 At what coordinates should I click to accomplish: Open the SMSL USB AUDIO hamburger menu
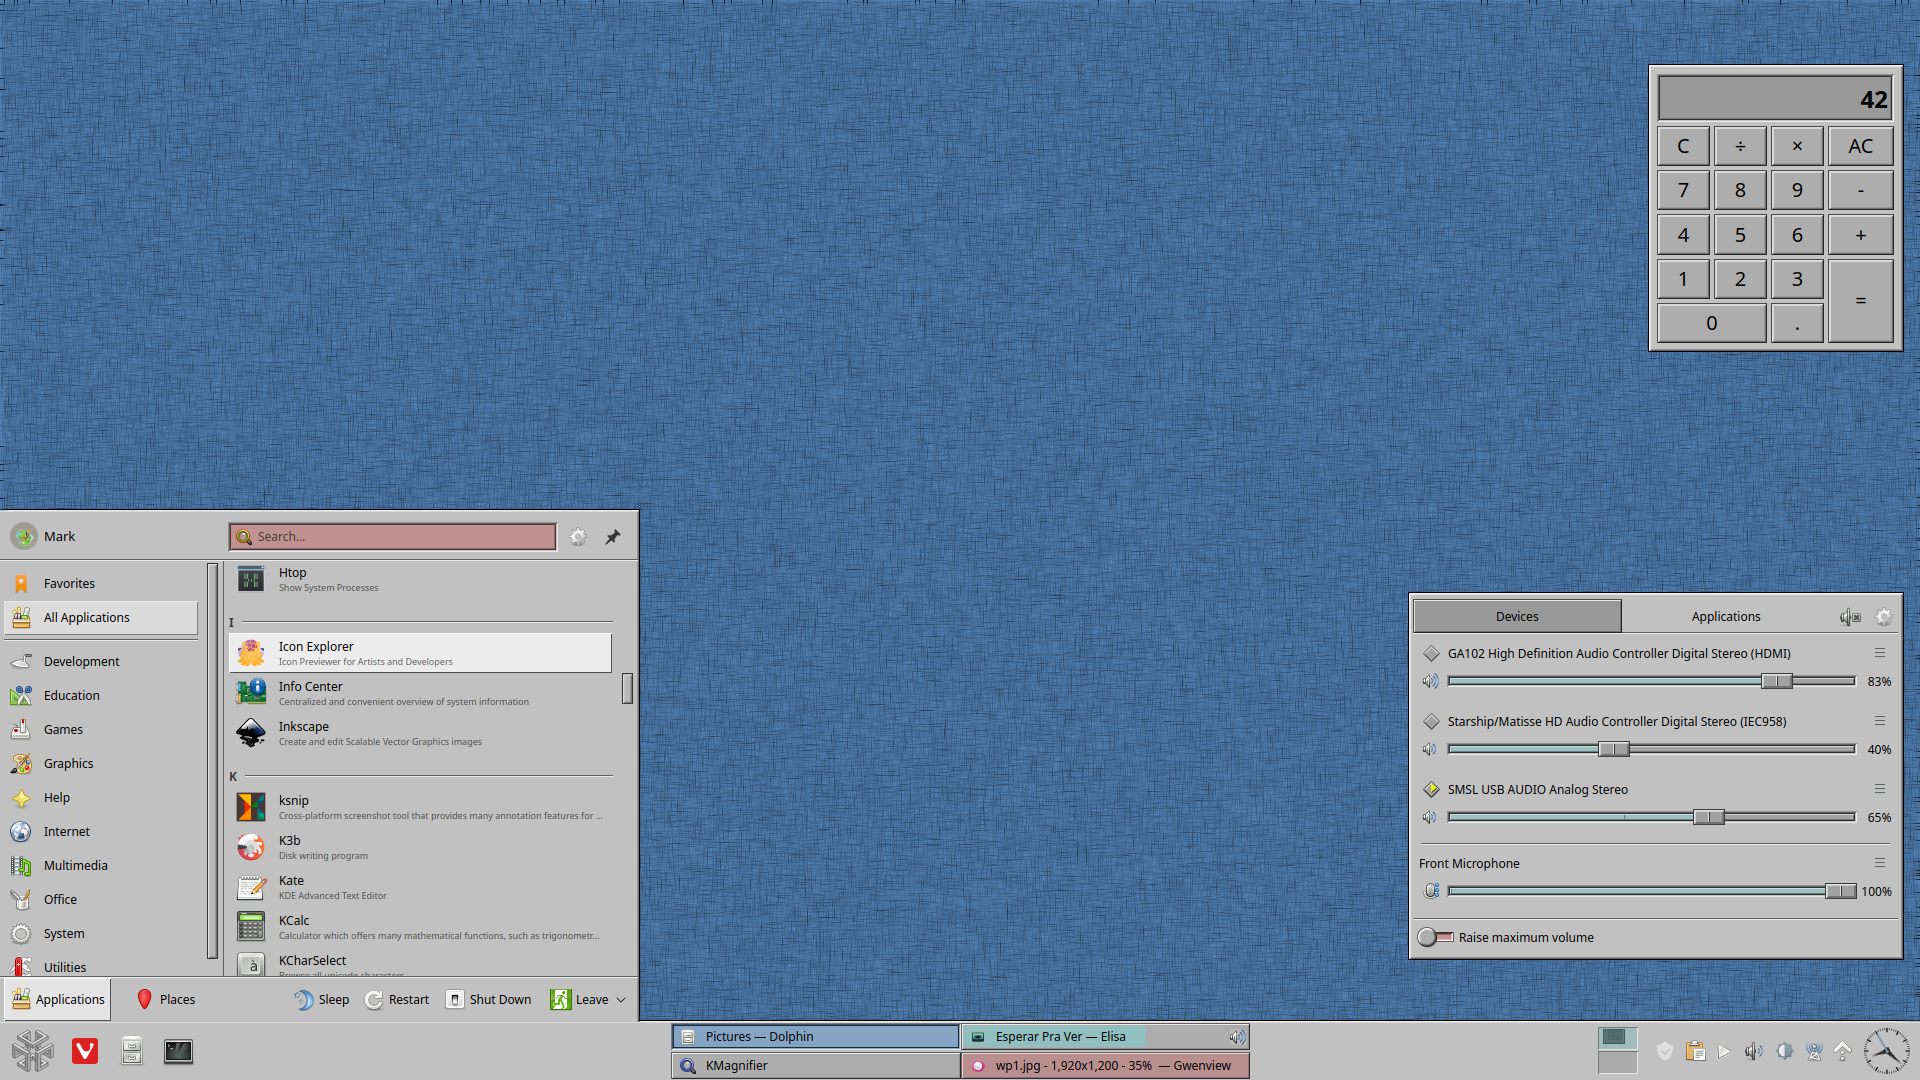[x=1880, y=789]
